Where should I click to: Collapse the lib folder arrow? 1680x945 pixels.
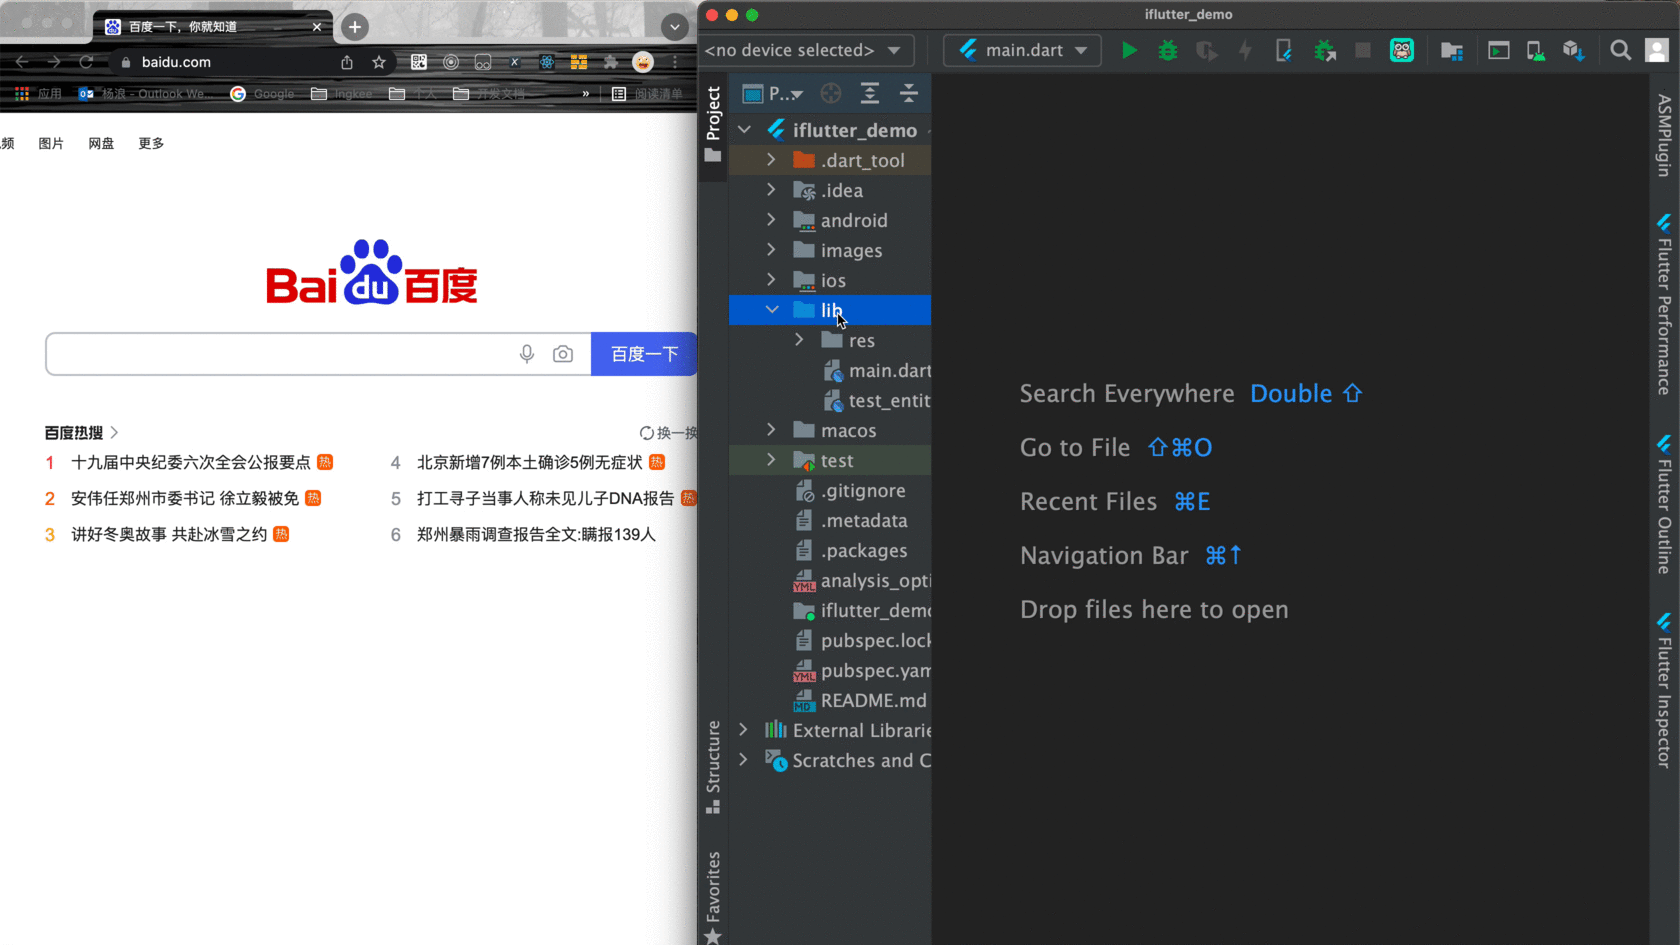point(771,310)
